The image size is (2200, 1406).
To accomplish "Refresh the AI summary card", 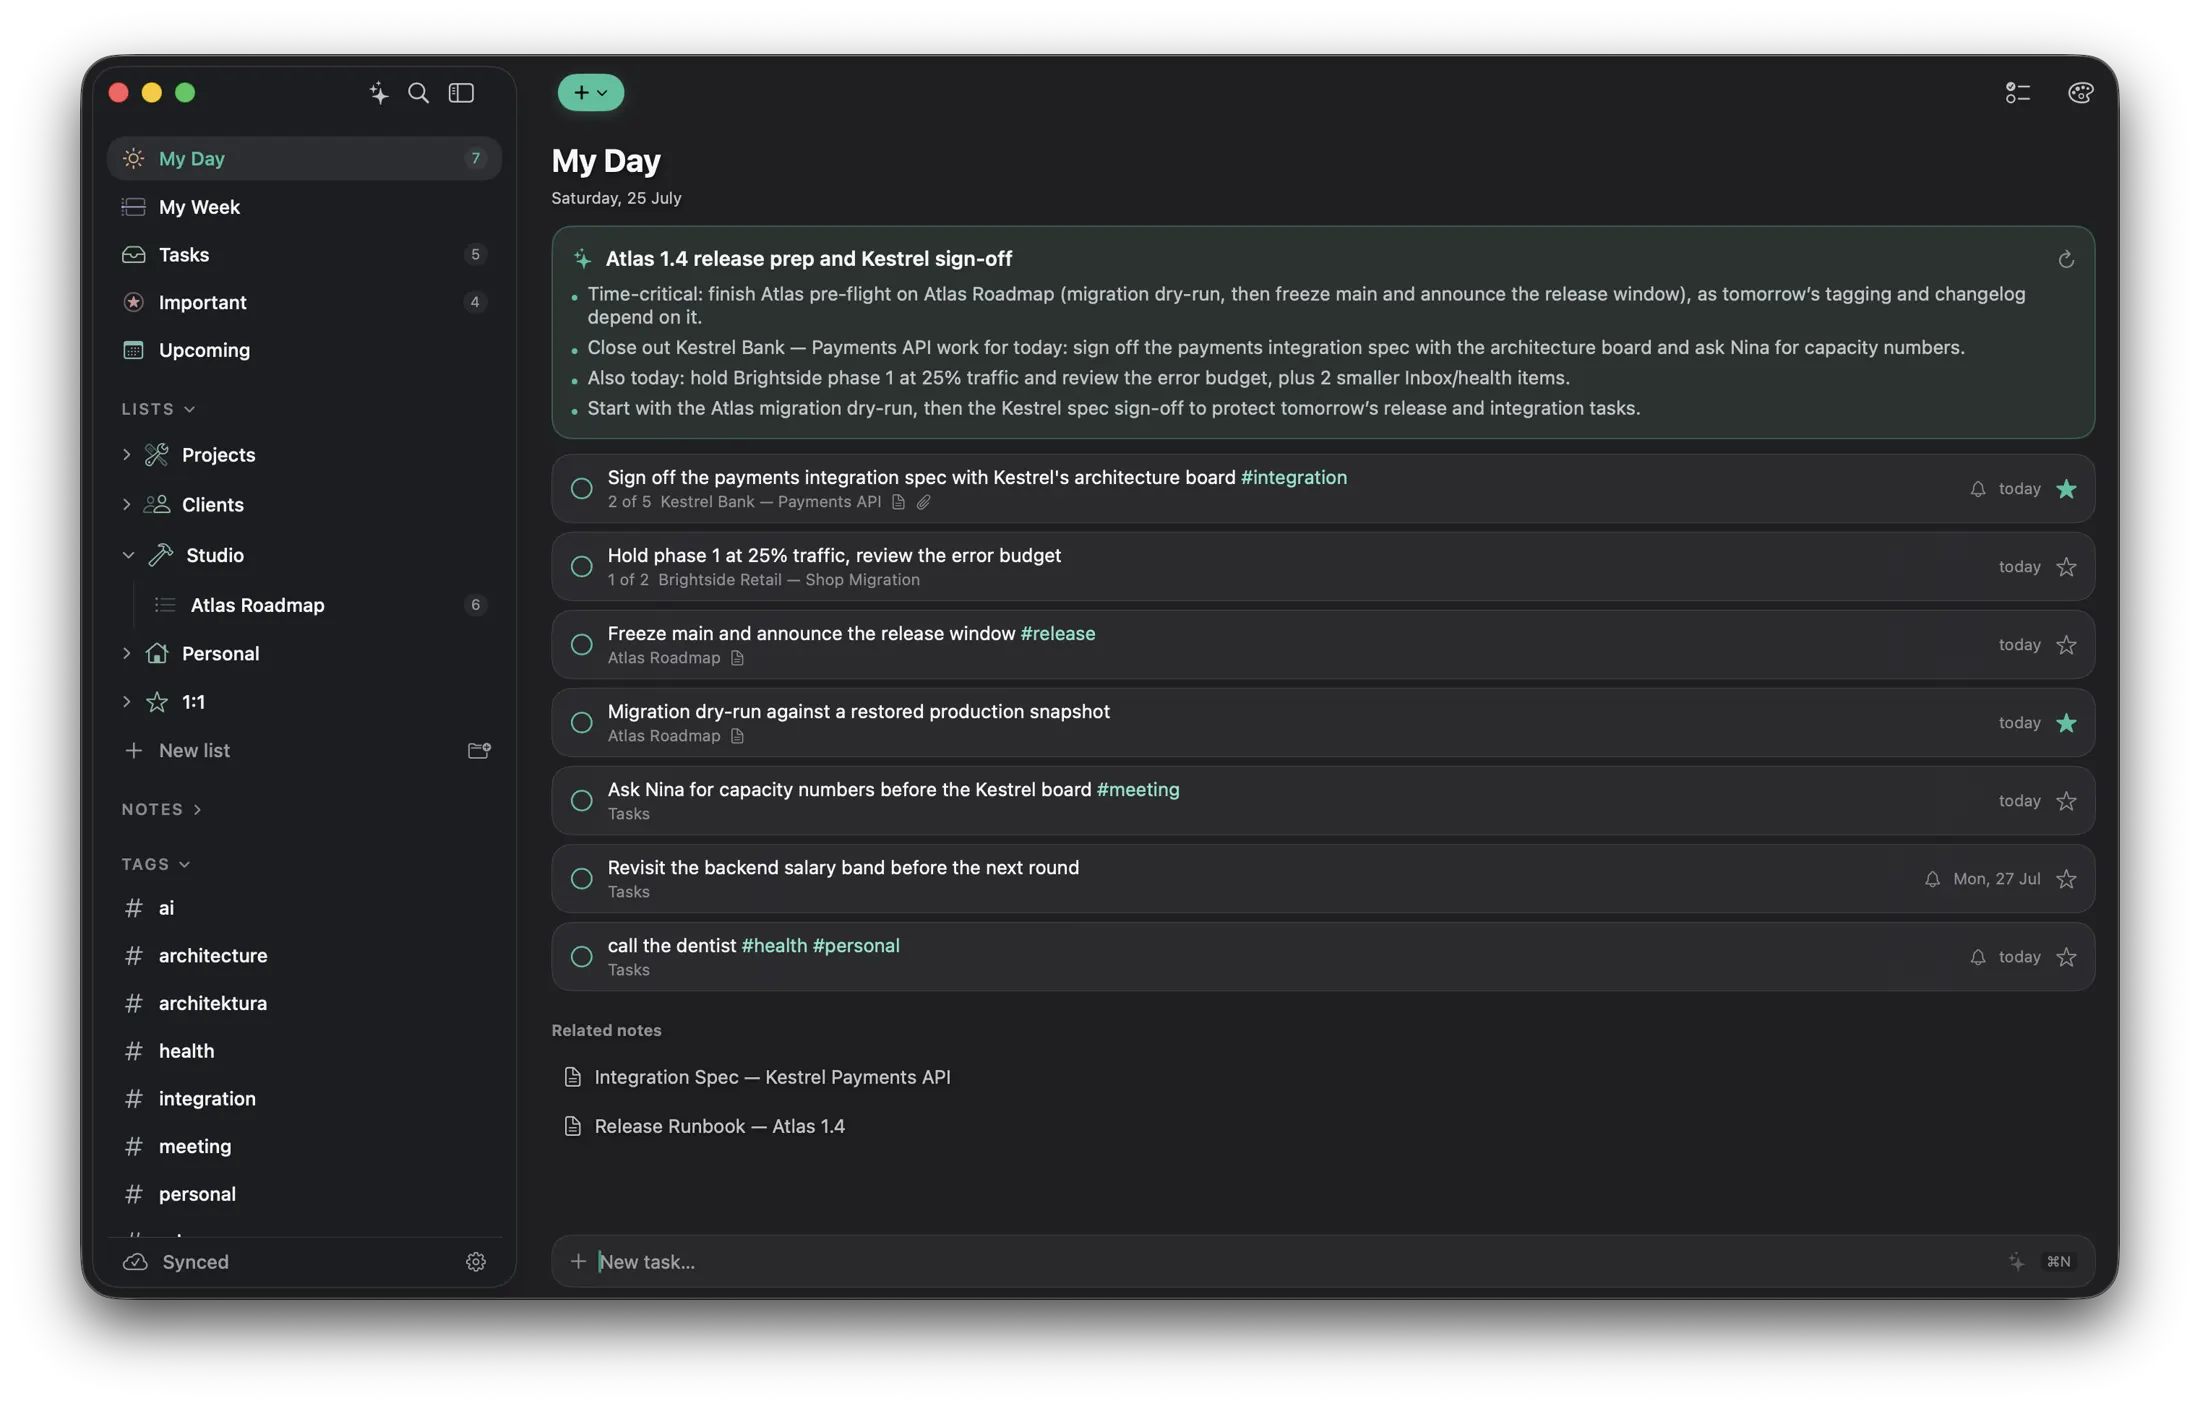I will pyautogui.click(x=2065, y=260).
